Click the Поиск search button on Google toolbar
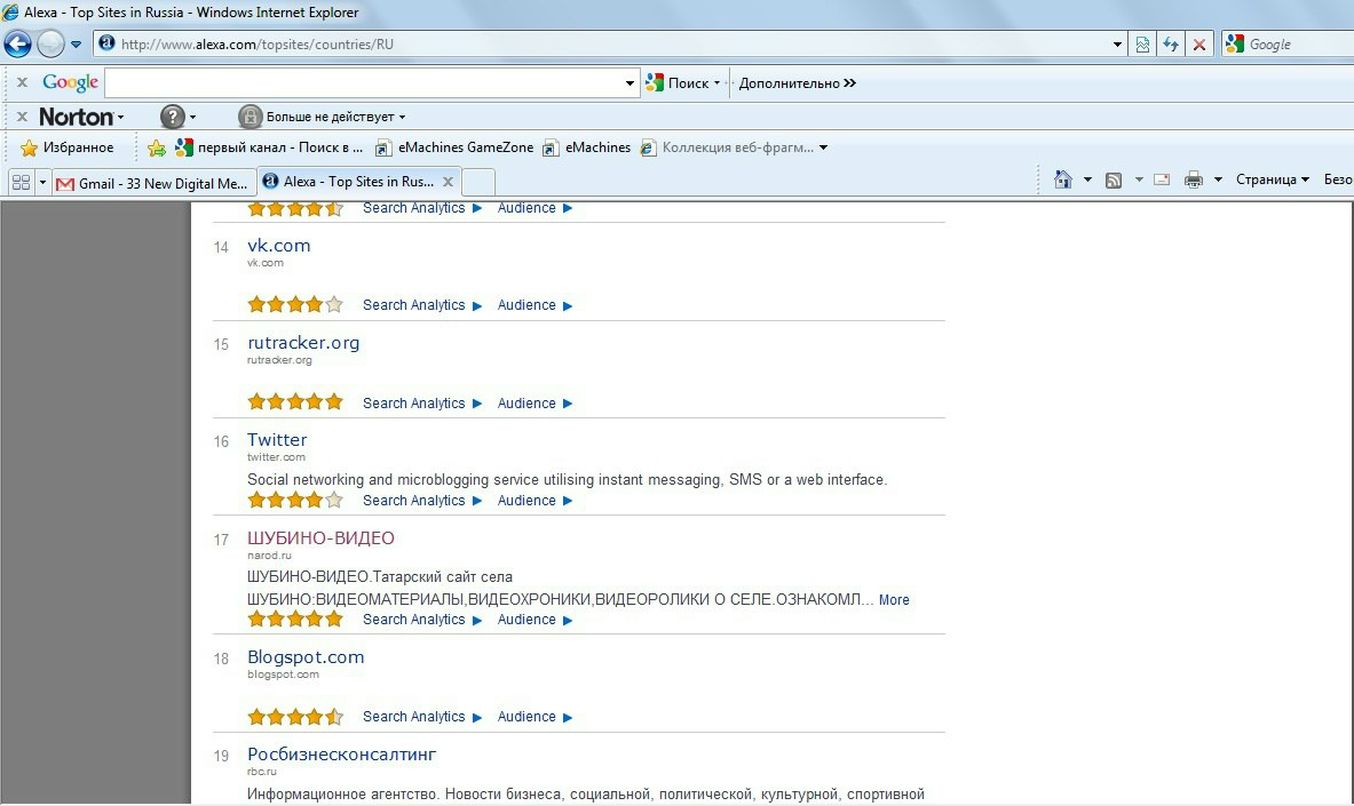Screen dimensions: 1354x806 [x=682, y=83]
